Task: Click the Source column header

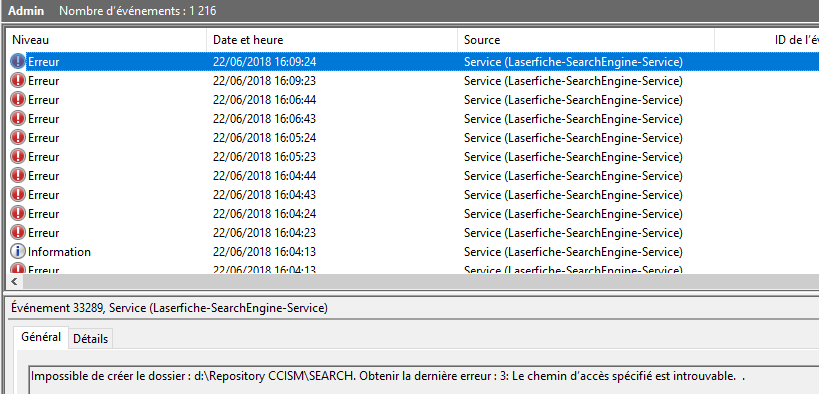Action: tap(586, 40)
